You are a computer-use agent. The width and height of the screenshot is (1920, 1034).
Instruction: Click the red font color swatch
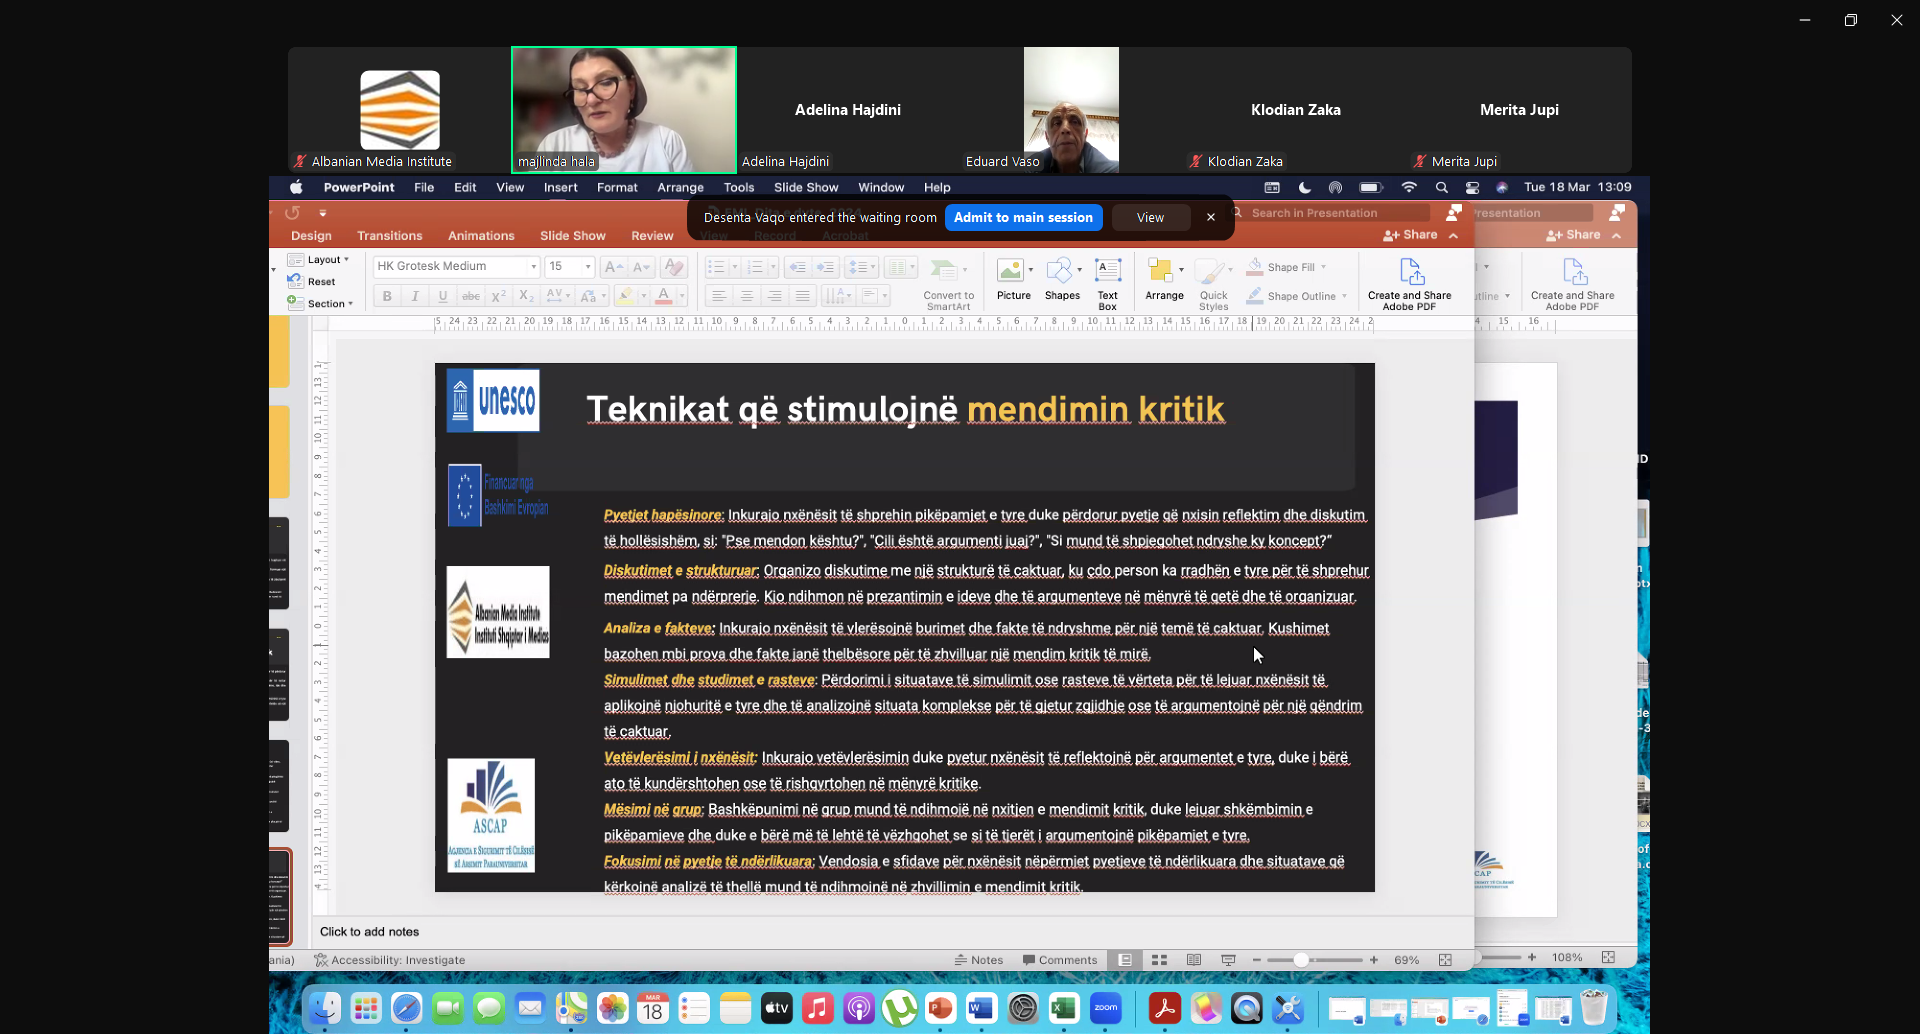663,296
